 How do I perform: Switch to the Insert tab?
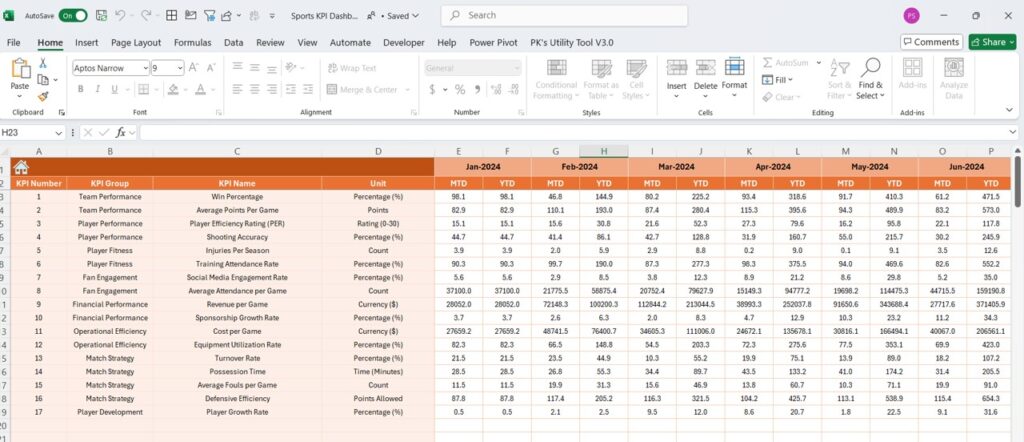86,42
